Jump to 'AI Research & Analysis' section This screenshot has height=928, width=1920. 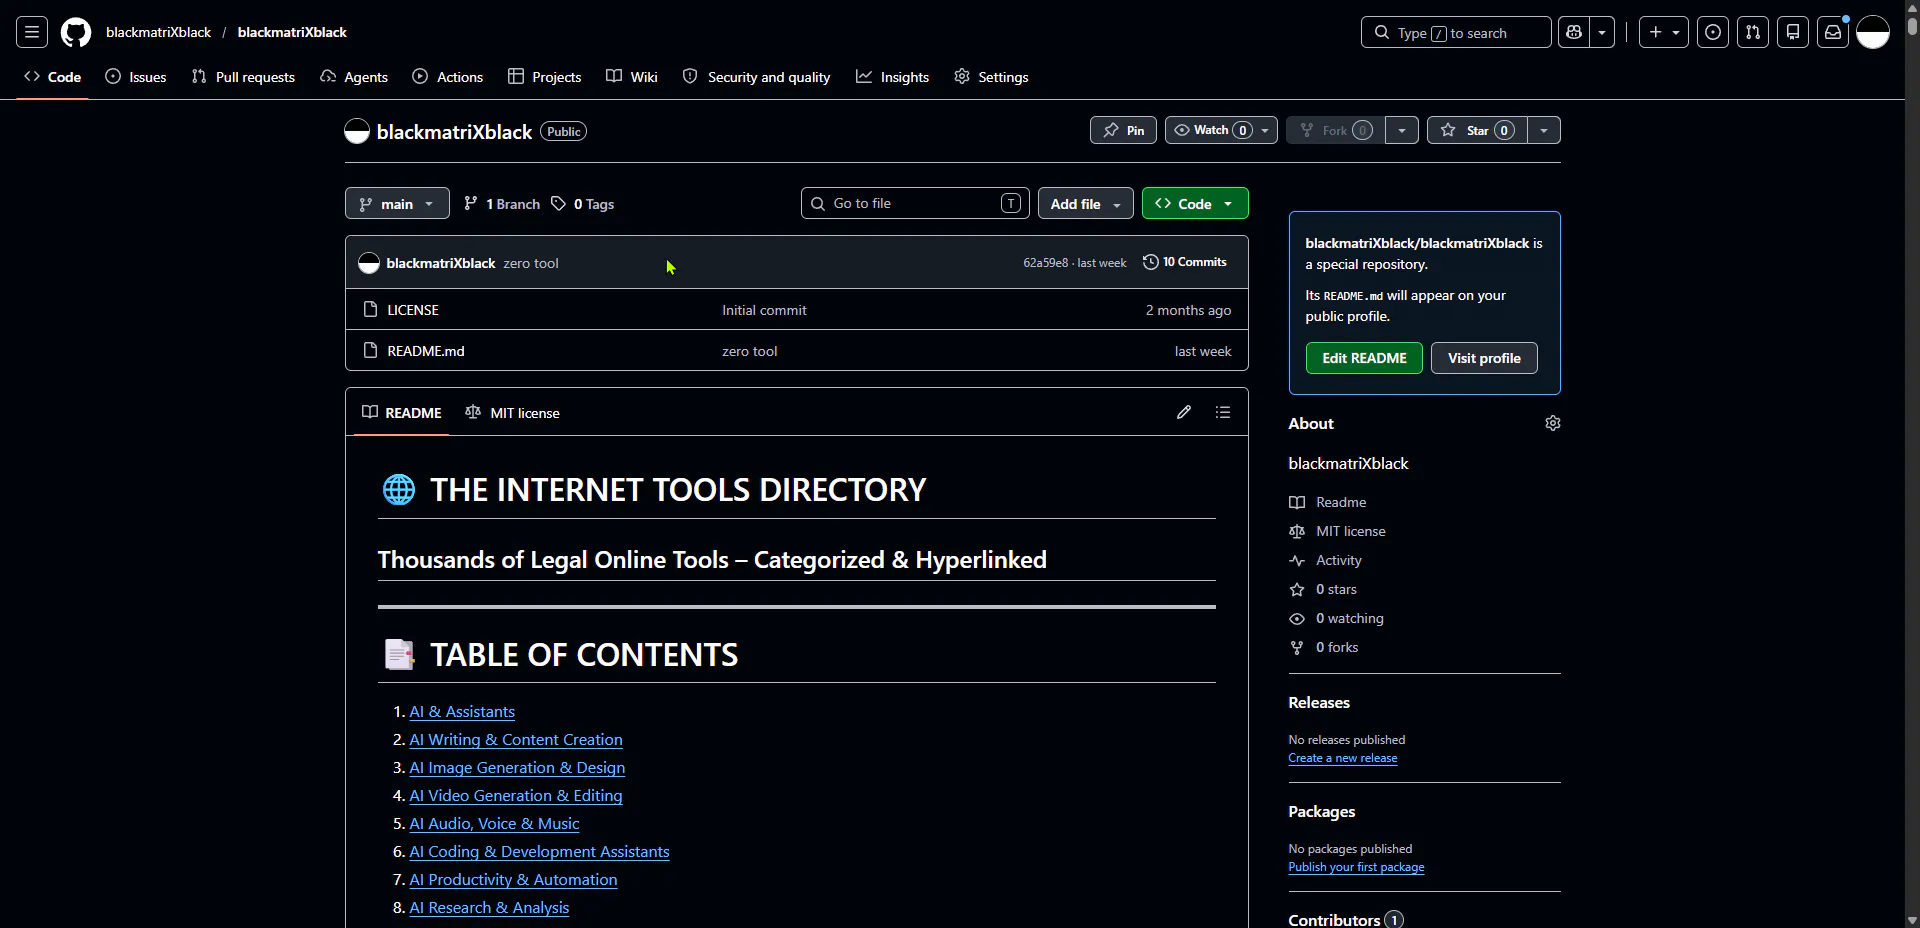pyautogui.click(x=489, y=908)
